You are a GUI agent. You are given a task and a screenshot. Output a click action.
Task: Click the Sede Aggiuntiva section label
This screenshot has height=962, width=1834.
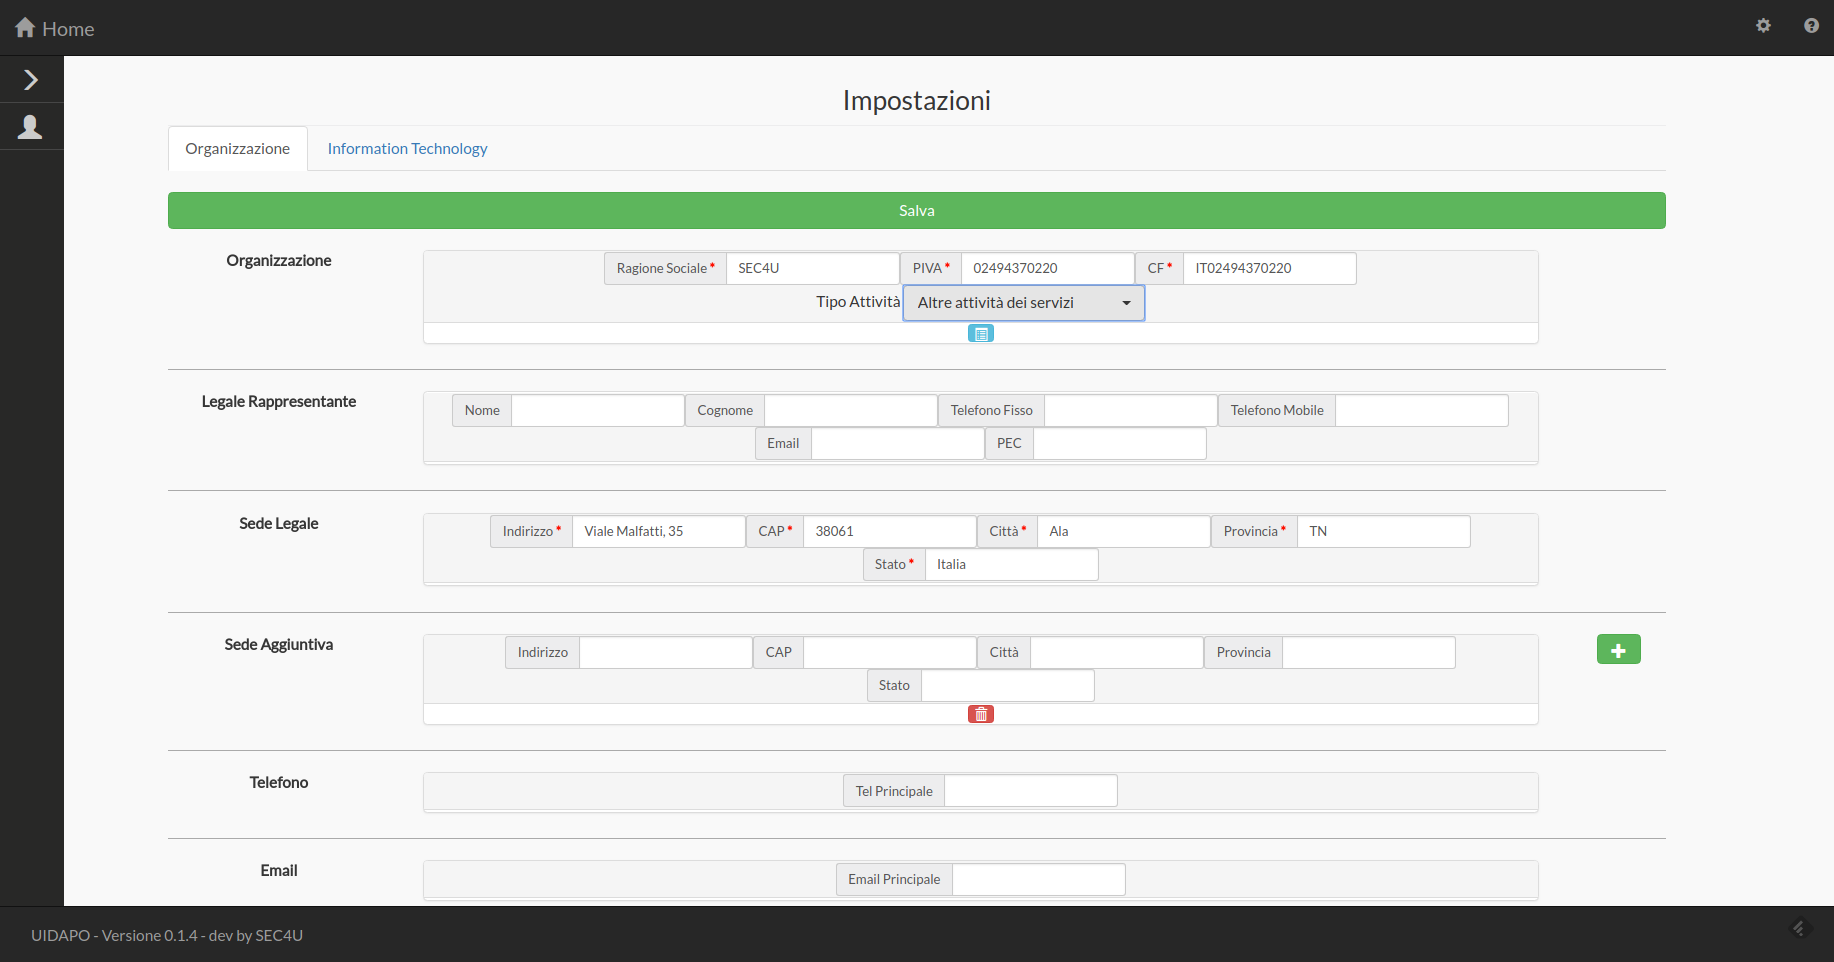pyautogui.click(x=279, y=645)
